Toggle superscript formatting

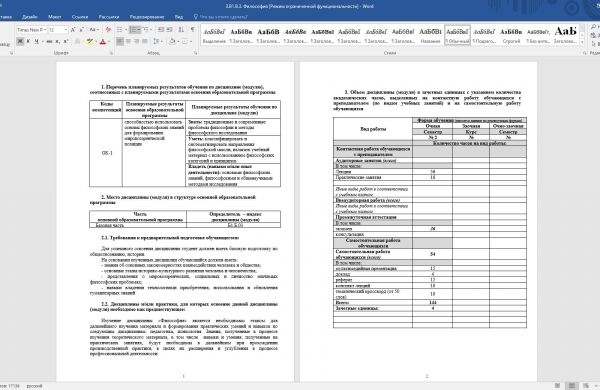pos(65,41)
